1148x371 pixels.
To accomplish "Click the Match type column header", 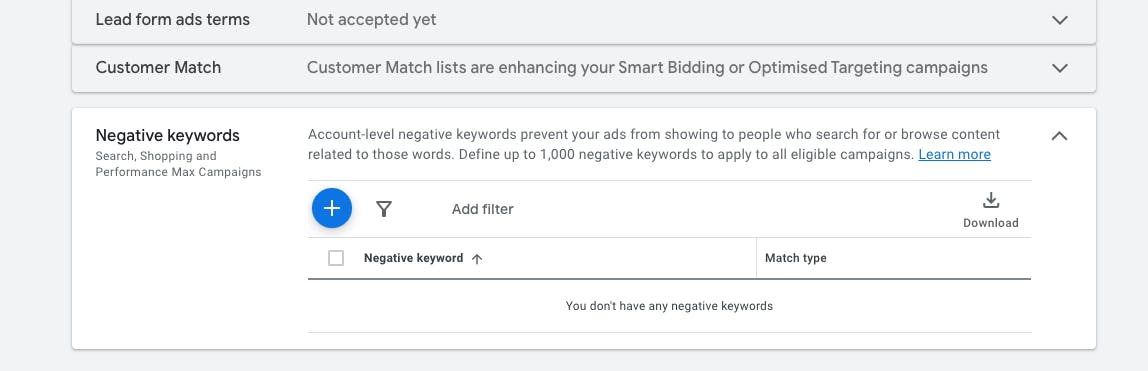I will (x=796, y=258).
